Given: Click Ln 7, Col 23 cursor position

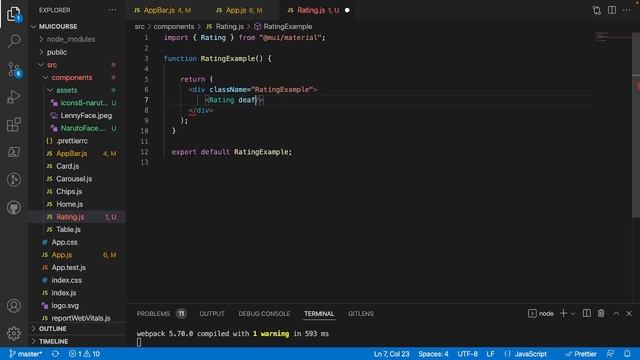Looking at the screenshot, I should (x=391, y=354).
